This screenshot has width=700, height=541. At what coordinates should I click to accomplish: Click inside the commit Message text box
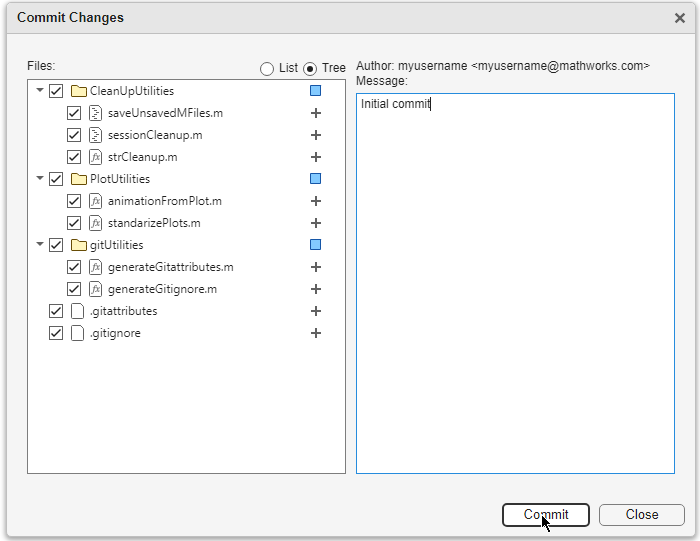click(515, 290)
